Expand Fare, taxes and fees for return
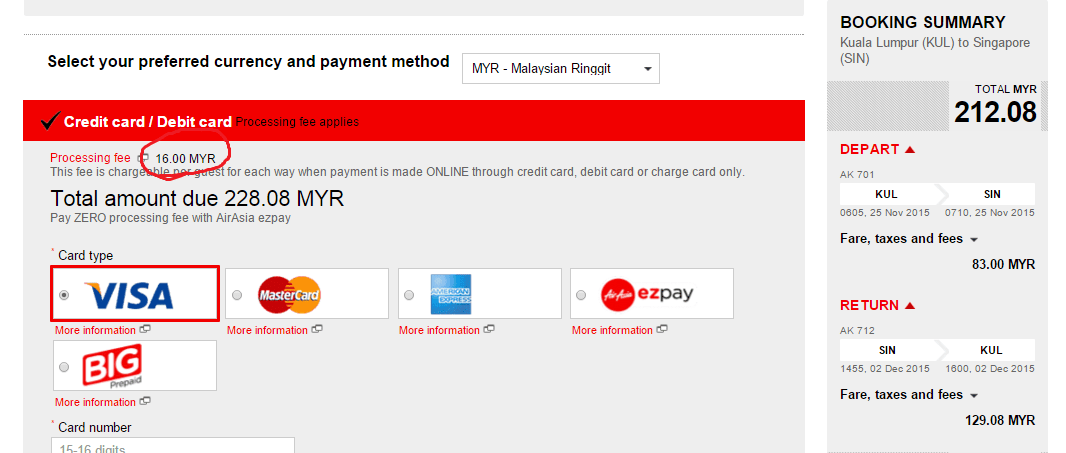This screenshot has width=1066, height=453. click(x=909, y=395)
